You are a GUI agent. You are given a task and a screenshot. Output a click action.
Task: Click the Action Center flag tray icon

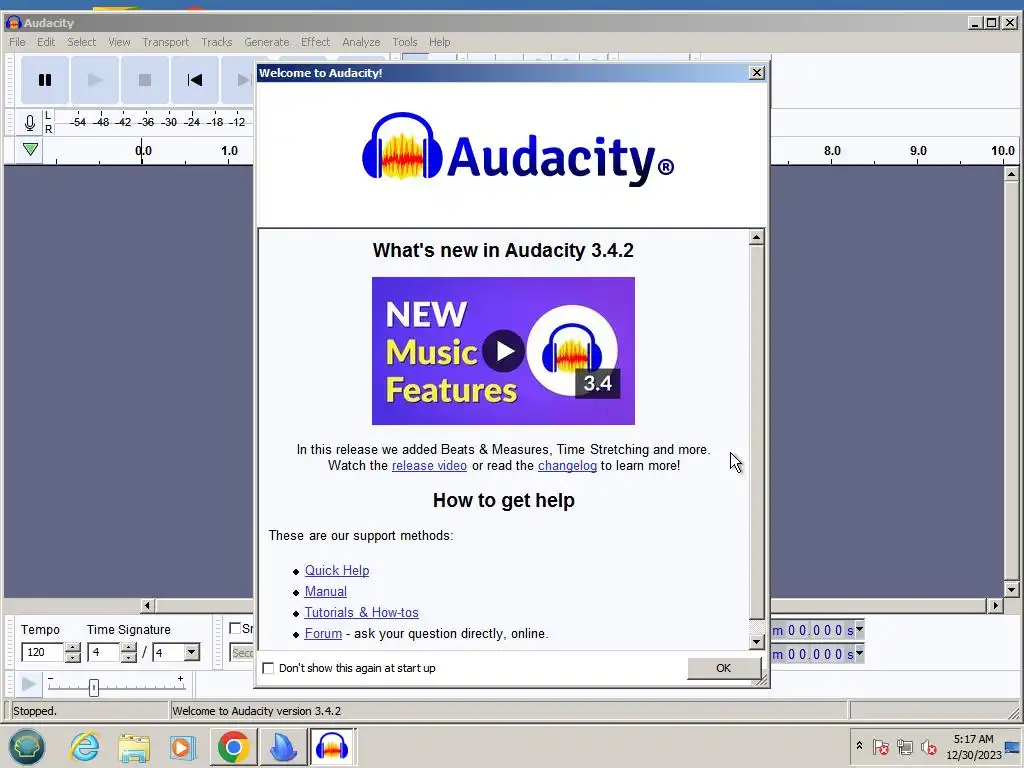pyautogui.click(x=881, y=746)
